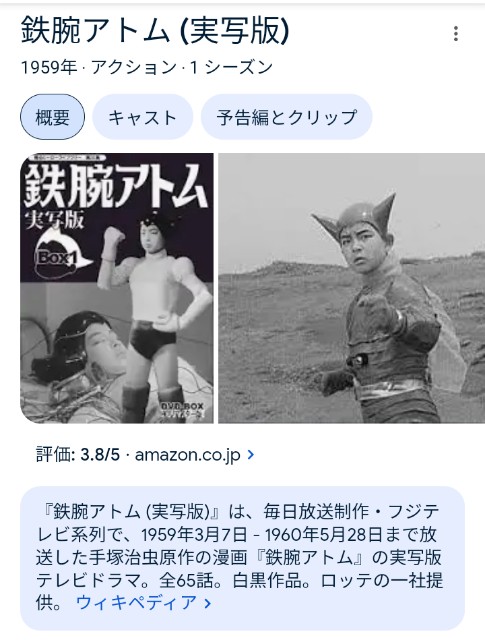Open the 予告編とクリップ tab
Viewport: 485px width, 640px height.
pyautogui.click(x=286, y=117)
